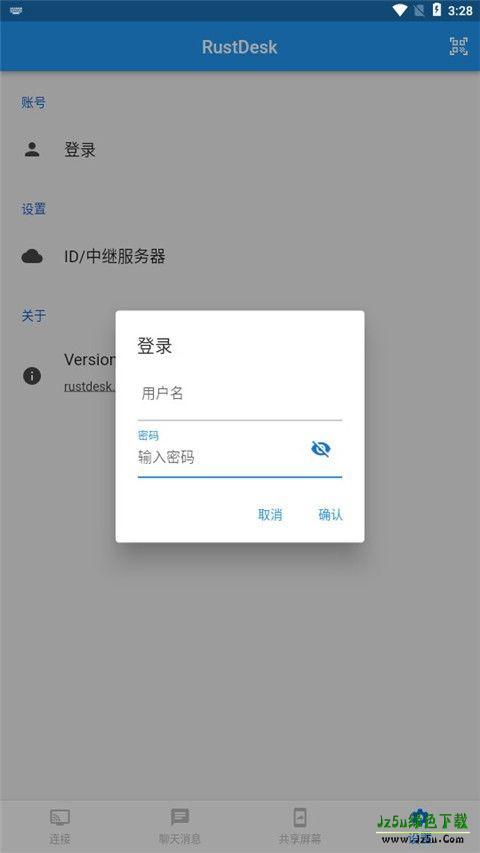
Task: Click the person account icon
Action: pos(32,150)
